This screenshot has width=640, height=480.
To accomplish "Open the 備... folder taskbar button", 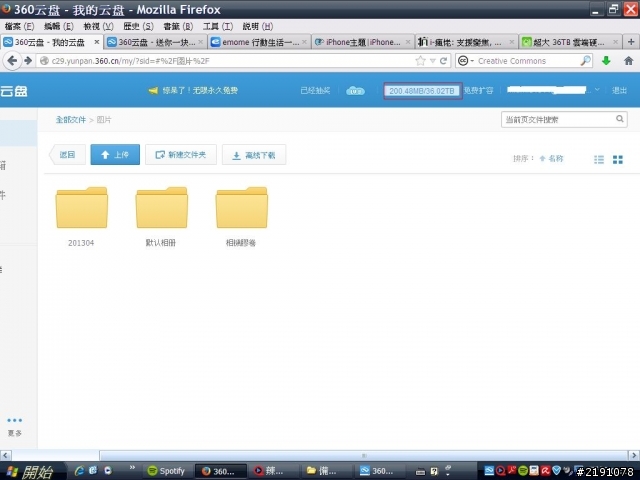I will click(x=326, y=471).
